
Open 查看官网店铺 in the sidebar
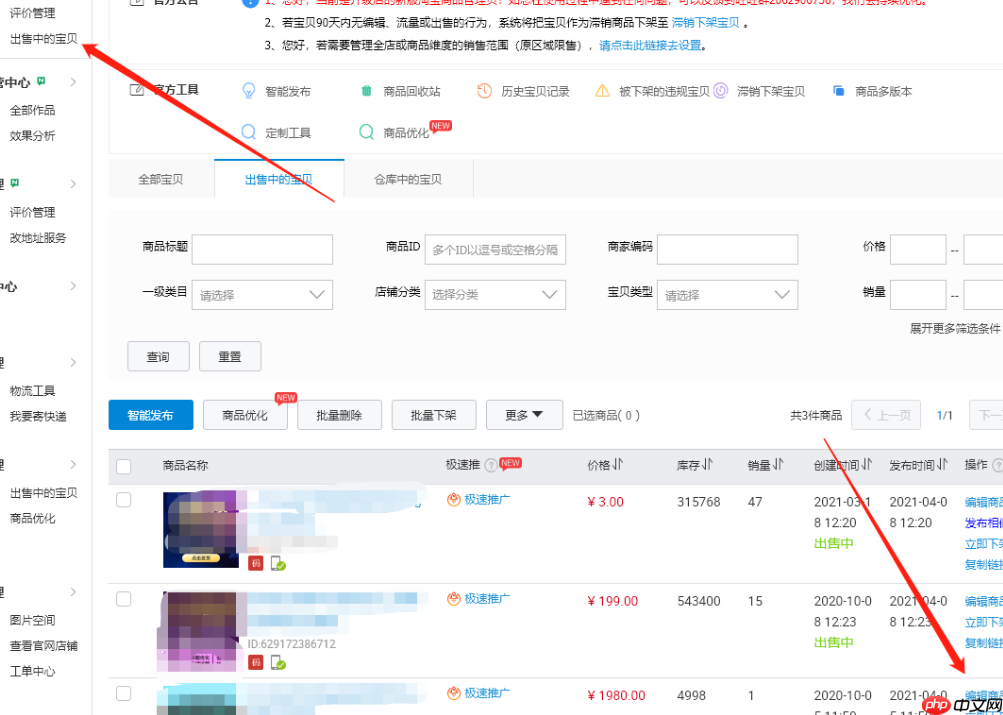tap(44, 646)
